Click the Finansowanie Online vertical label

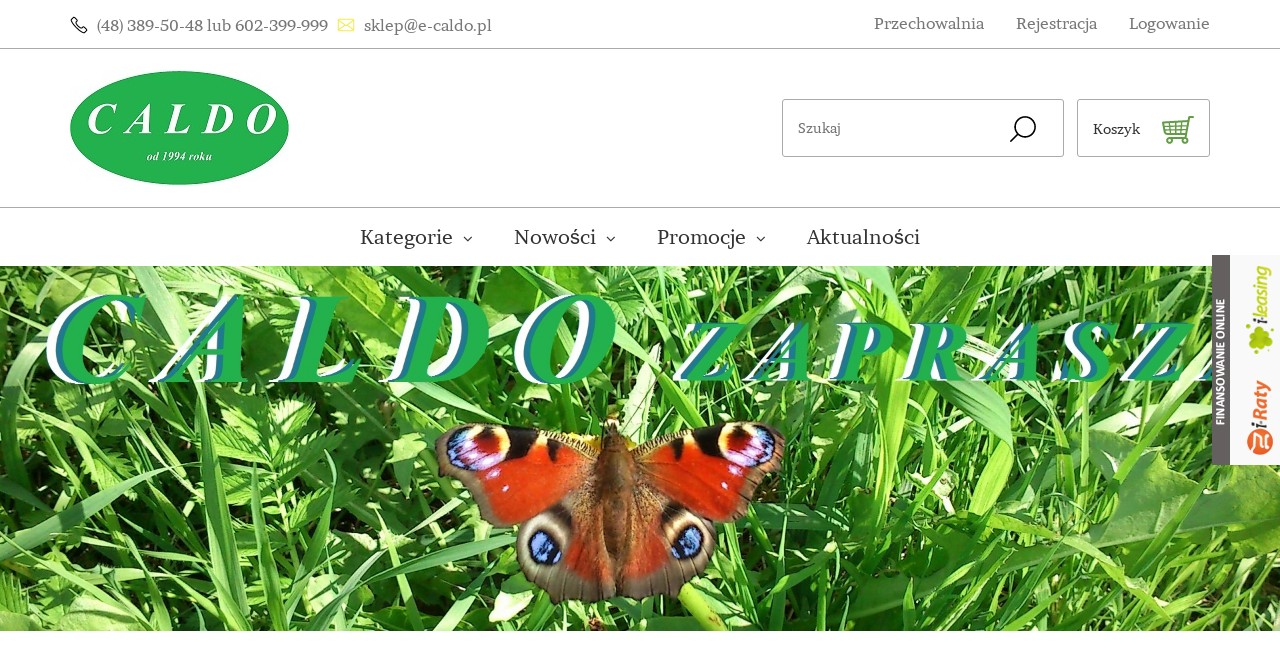pos(1221,360)
